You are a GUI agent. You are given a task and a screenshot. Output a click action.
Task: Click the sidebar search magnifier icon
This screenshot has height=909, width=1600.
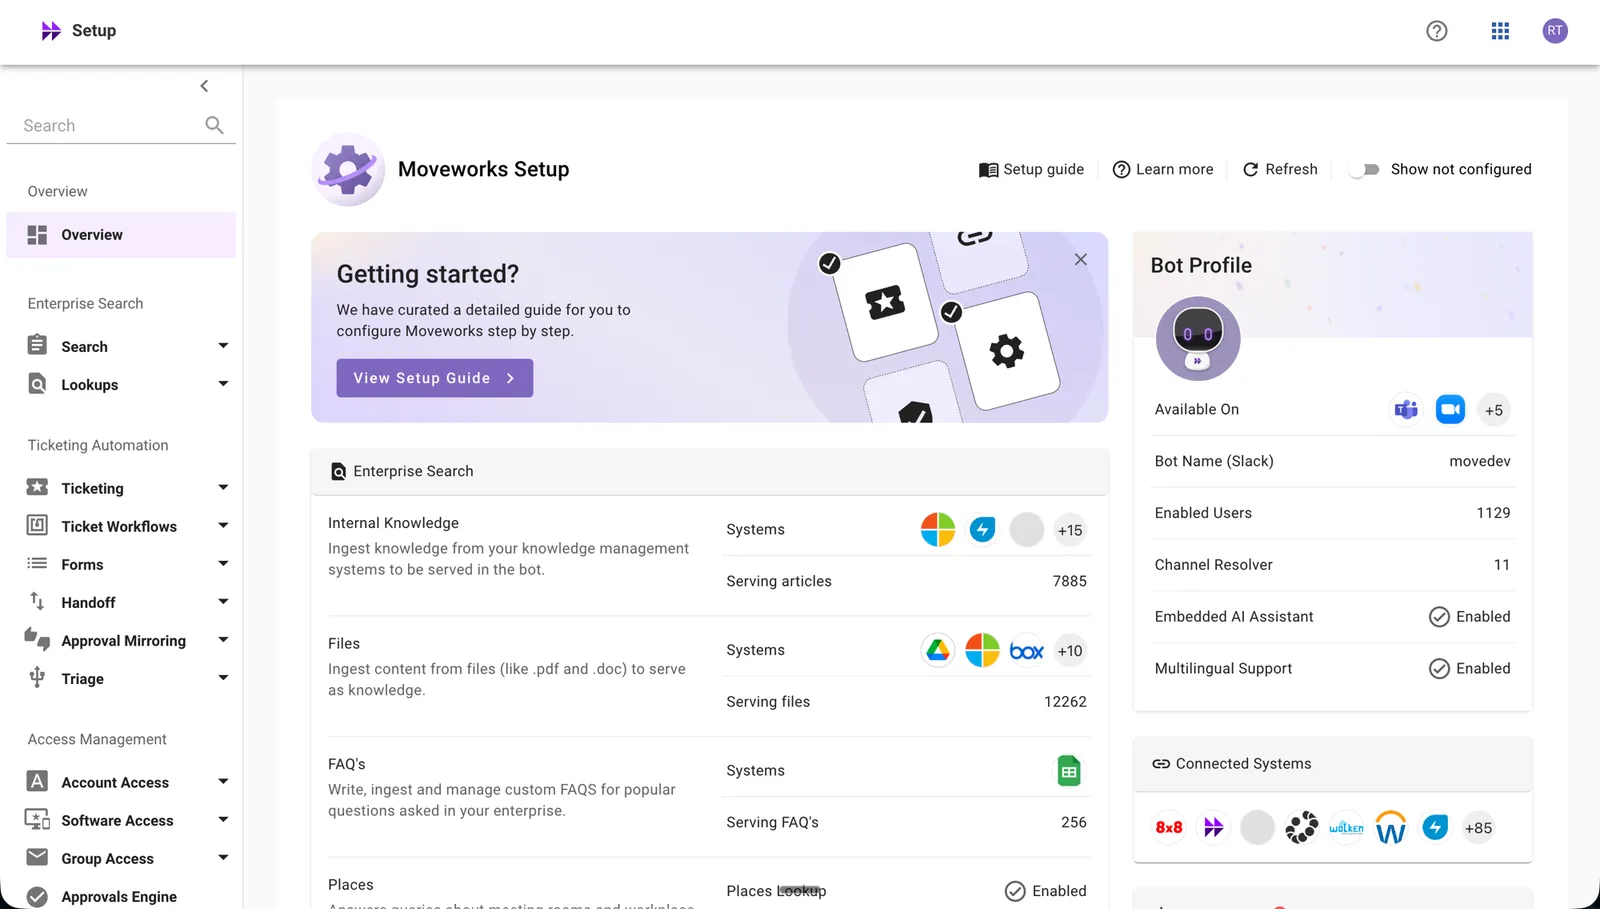click(x=214, y=125)
